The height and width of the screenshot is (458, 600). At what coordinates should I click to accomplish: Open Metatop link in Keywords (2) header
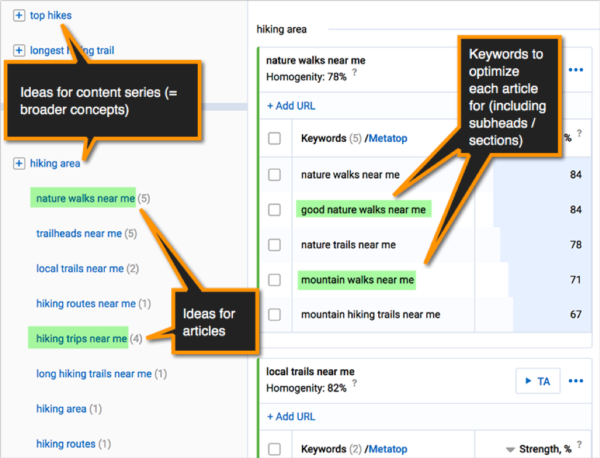point(388,449)
